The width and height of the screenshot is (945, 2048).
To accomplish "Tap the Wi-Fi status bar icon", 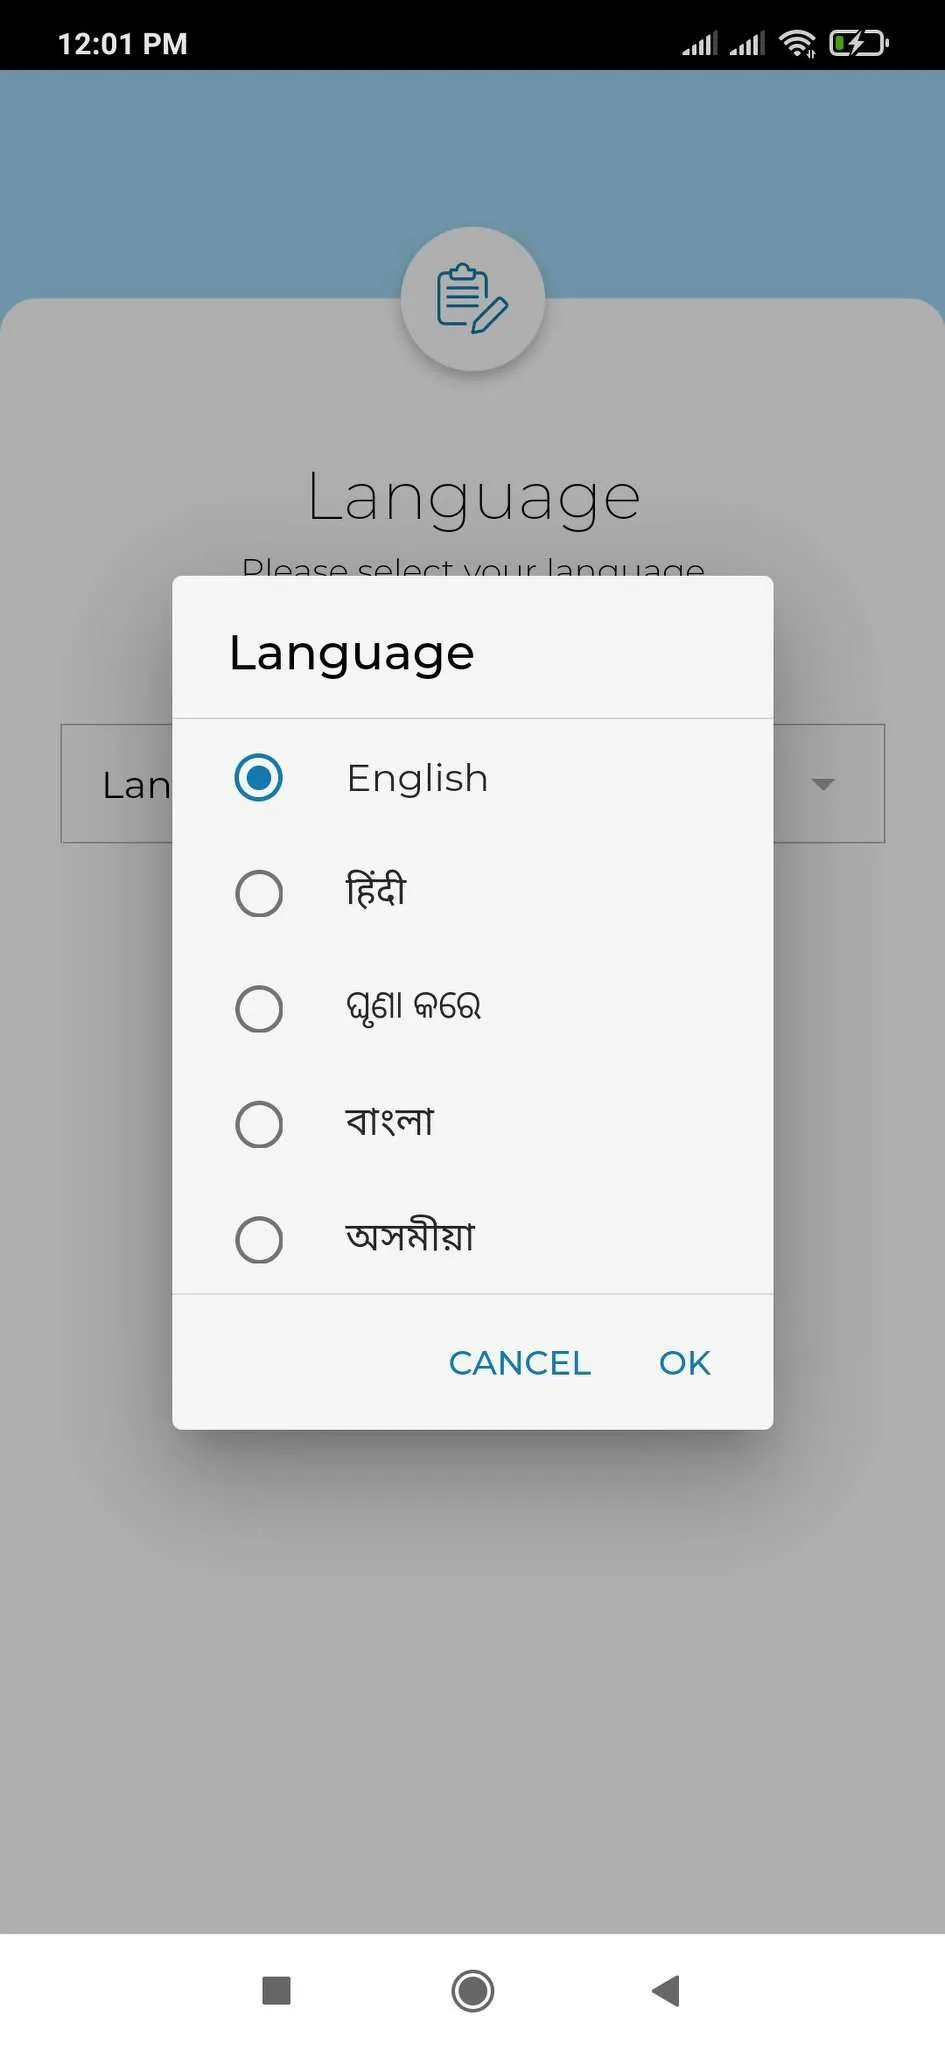I will [x=797, y=43].
